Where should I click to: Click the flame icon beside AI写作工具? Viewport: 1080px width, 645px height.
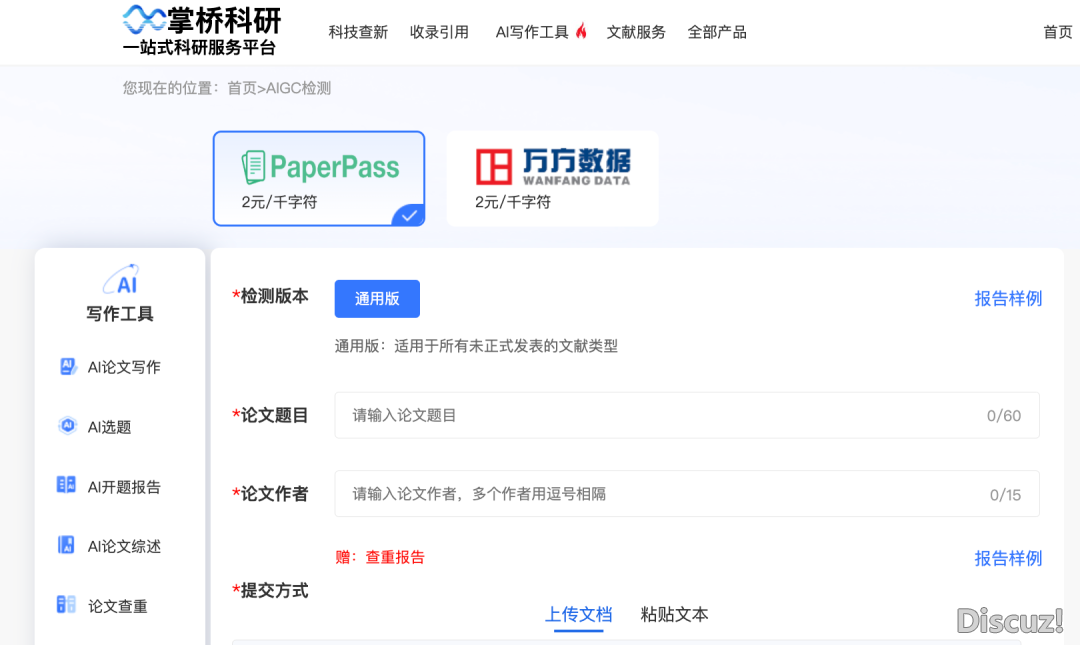(581, 30)
